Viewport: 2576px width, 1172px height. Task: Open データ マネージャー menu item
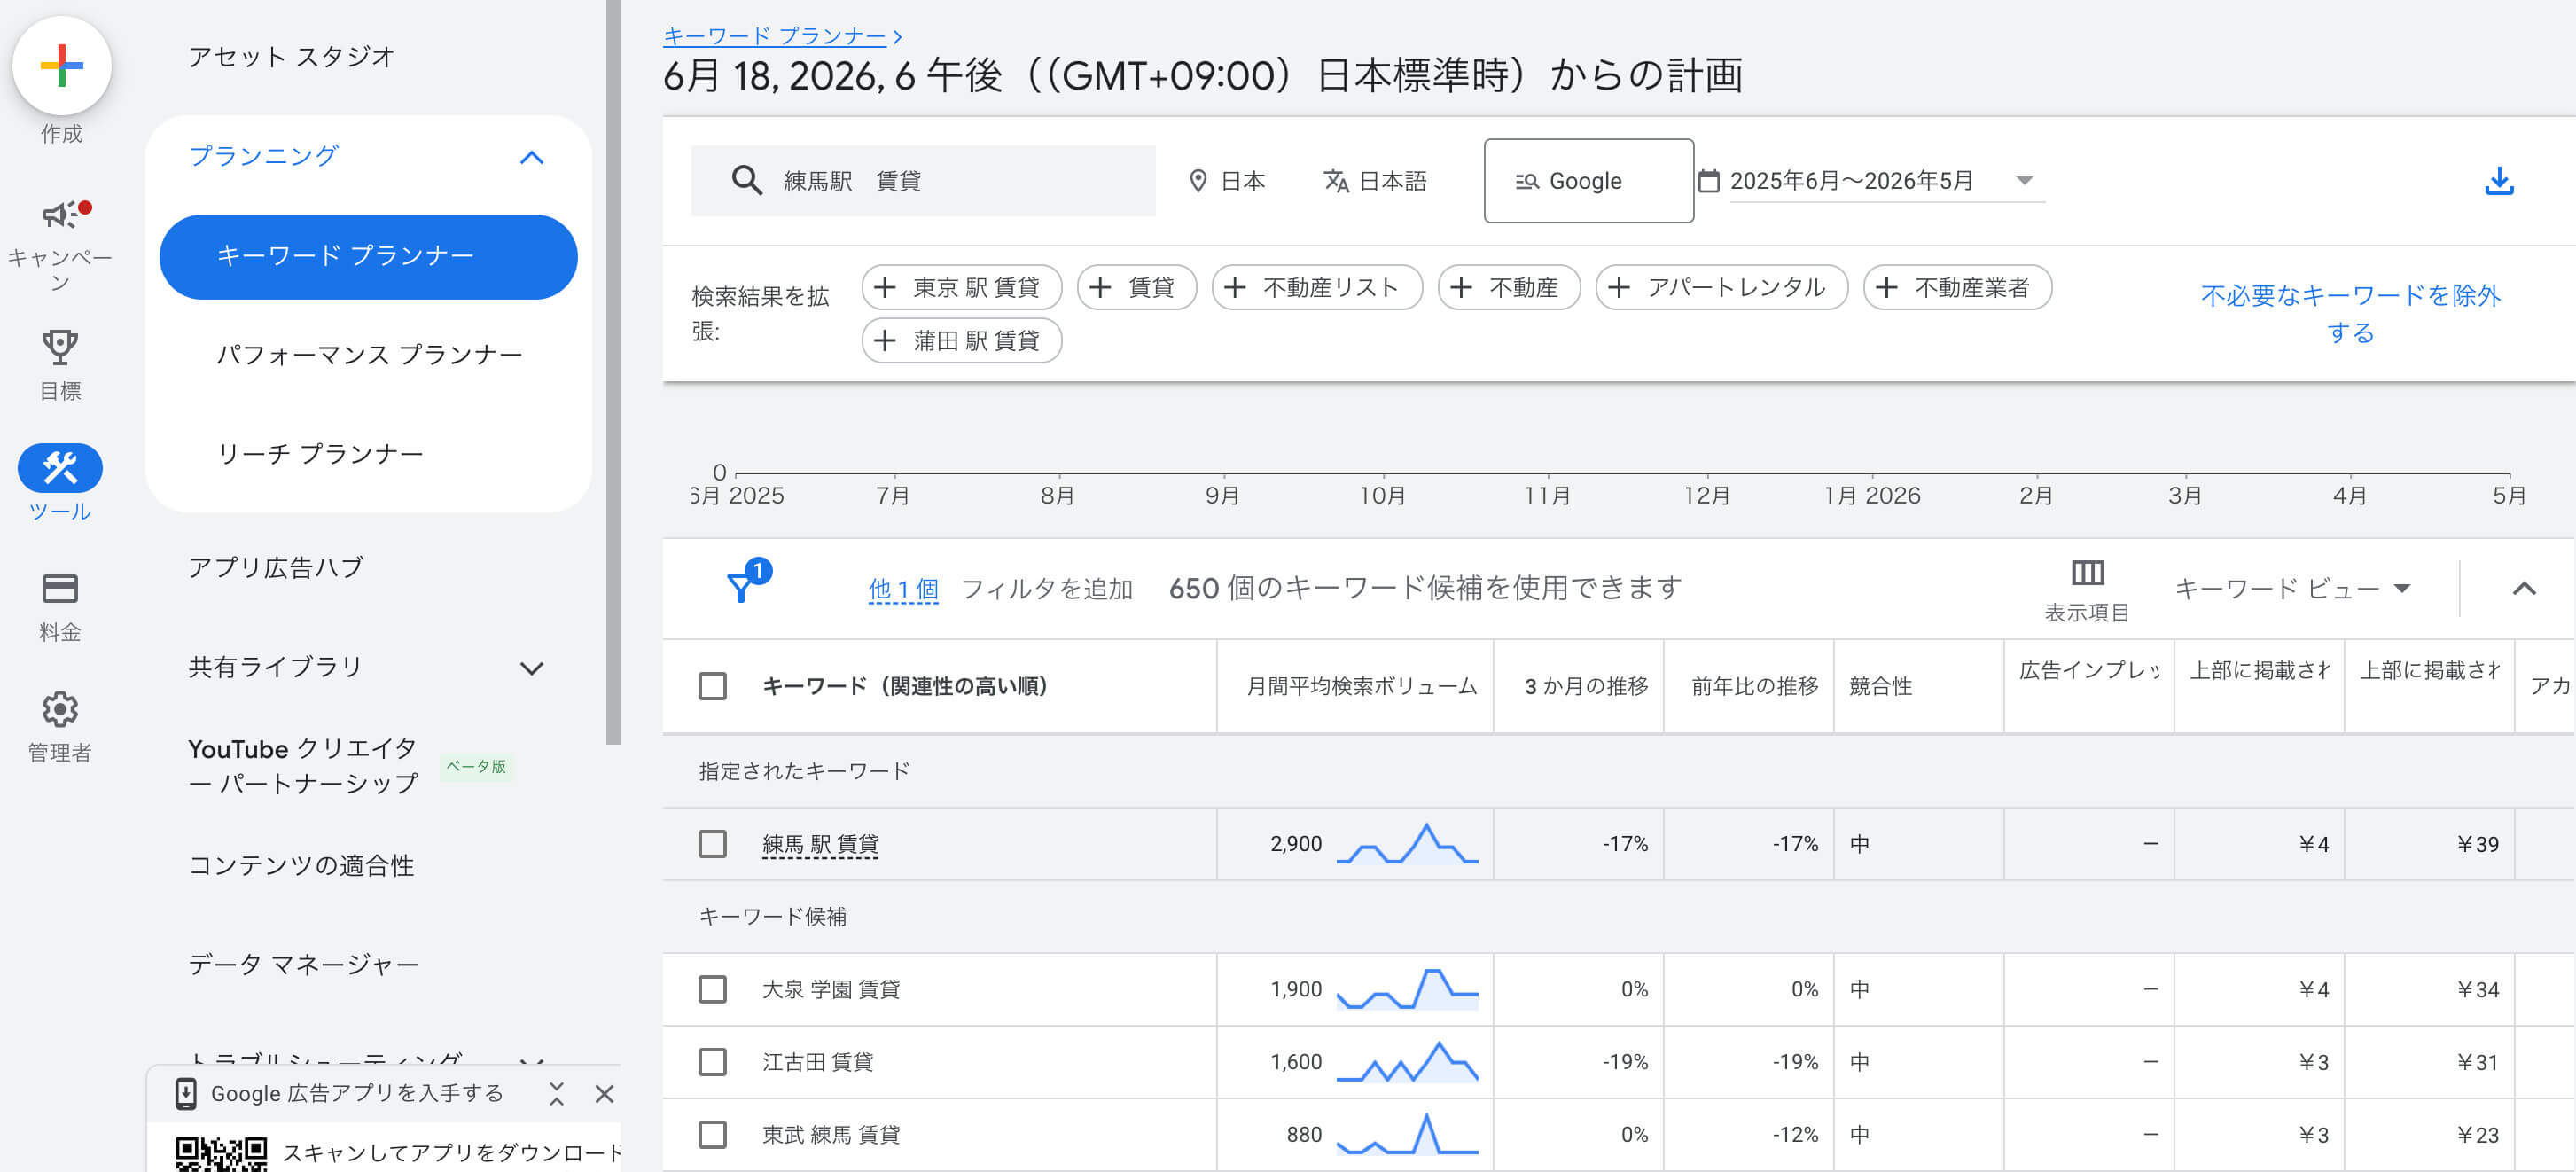pos(304,964)
